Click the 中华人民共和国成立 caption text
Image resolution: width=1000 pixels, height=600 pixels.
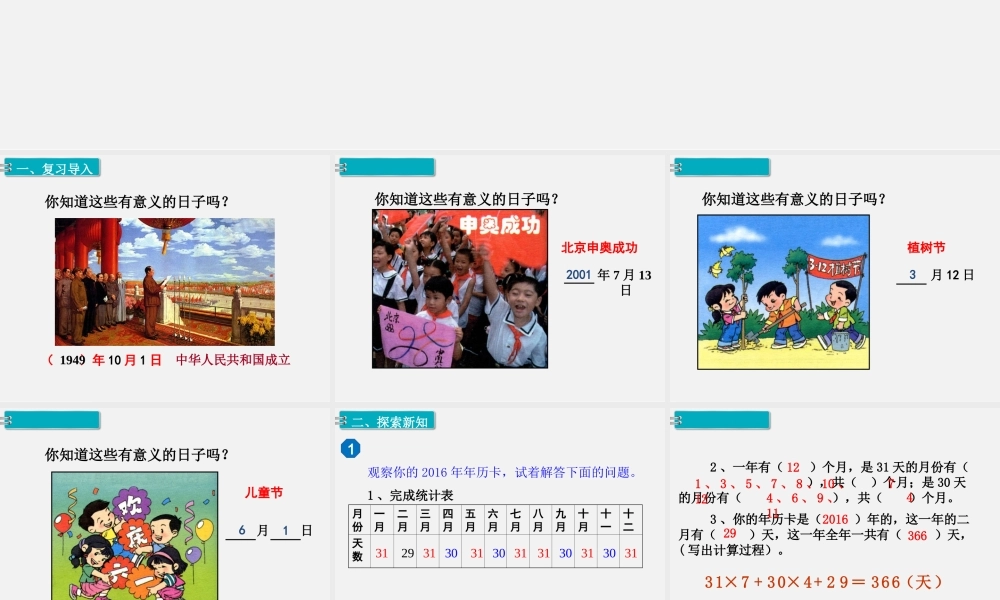[x=233, y=360]
